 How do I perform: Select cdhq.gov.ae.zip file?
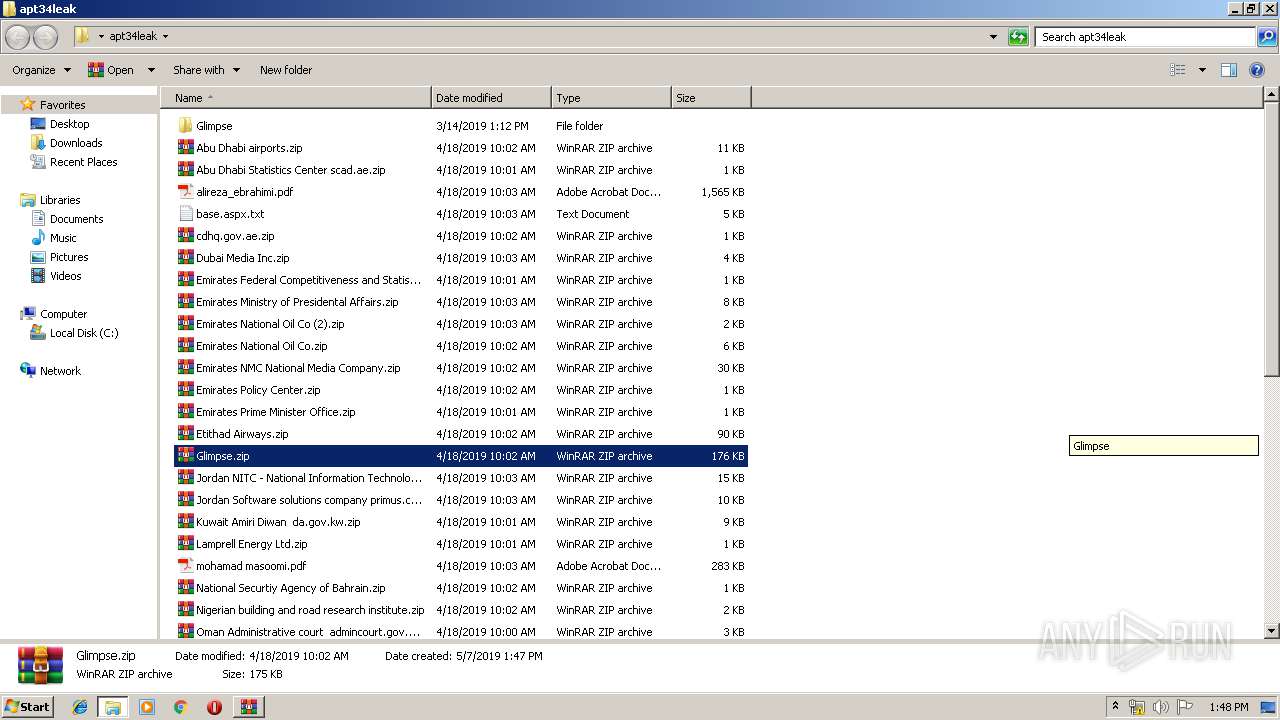pos(461,236)
